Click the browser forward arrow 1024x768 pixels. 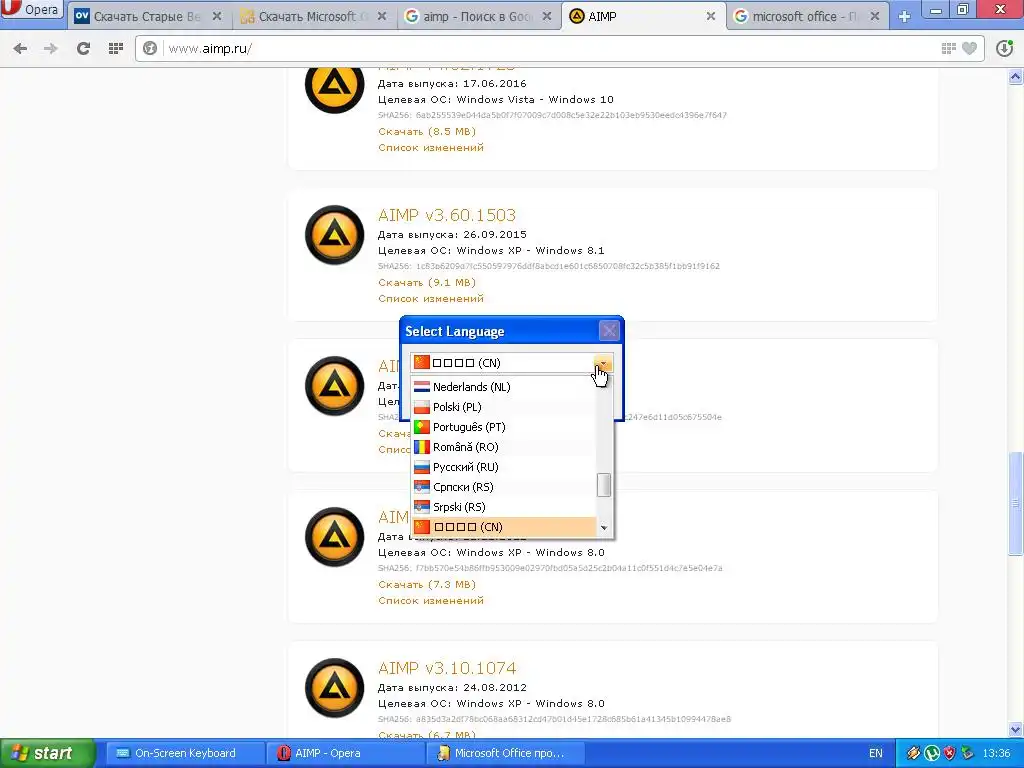[51, 48]
